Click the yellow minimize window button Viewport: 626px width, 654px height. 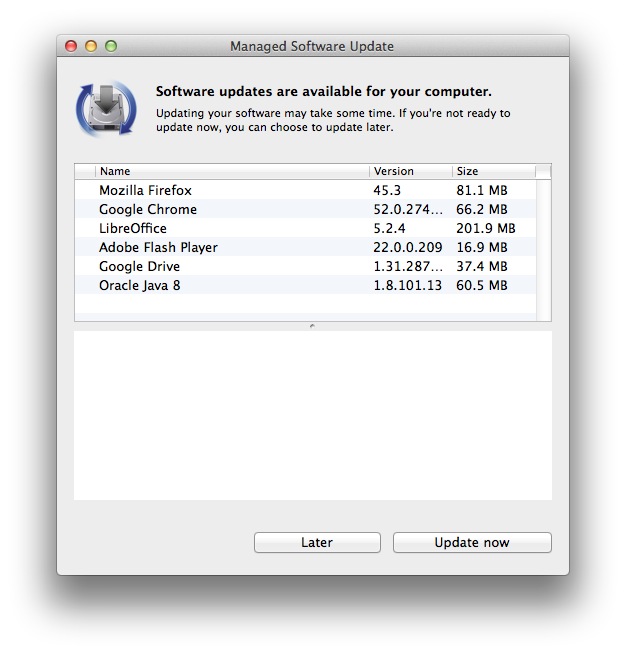click(x=91, y=46)
